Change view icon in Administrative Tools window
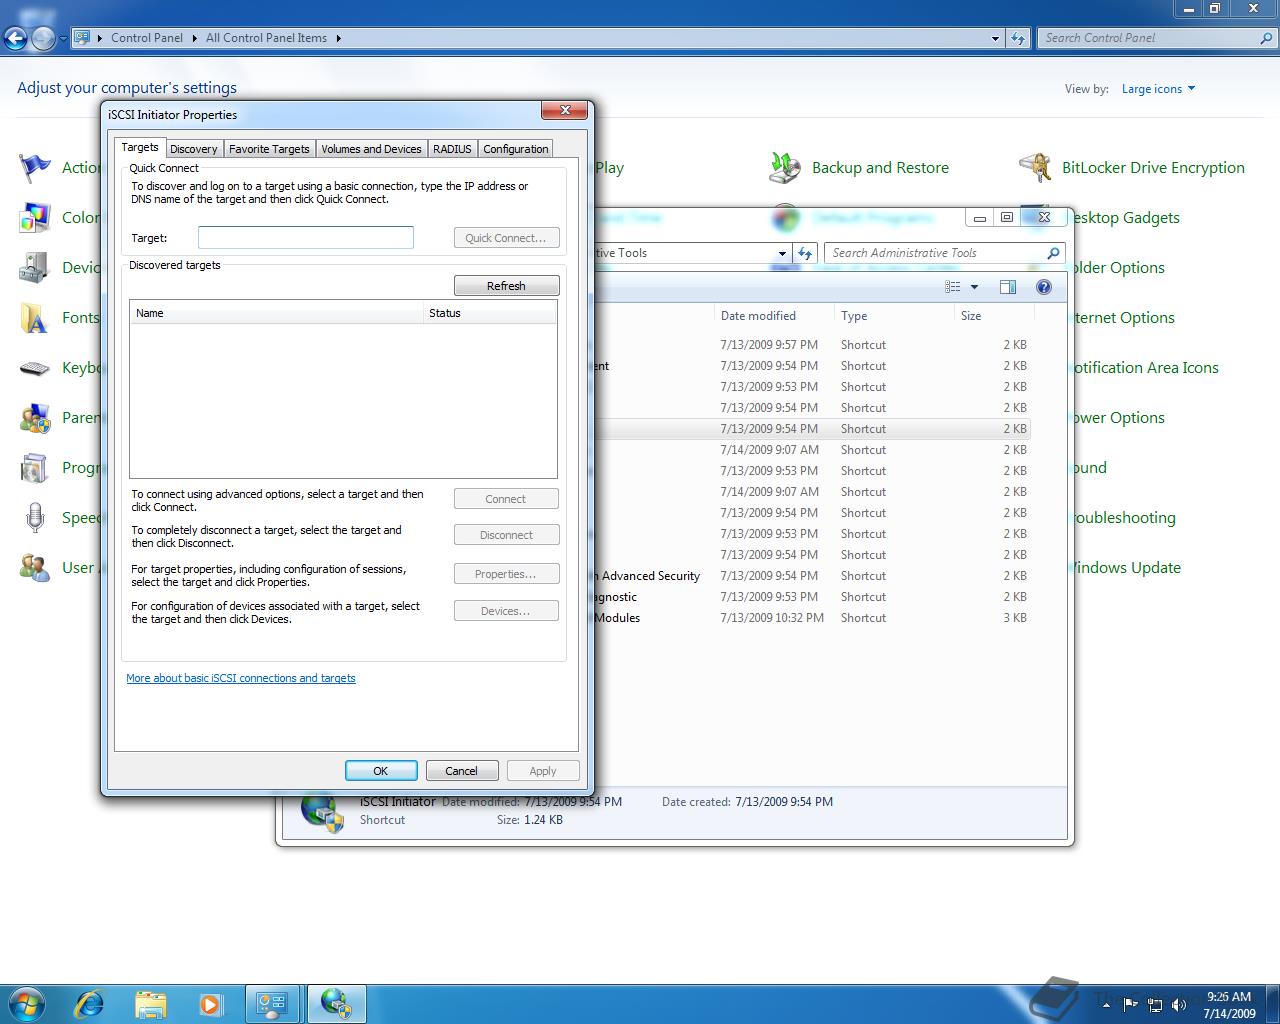1280x1024 pixels. [953, 287]
